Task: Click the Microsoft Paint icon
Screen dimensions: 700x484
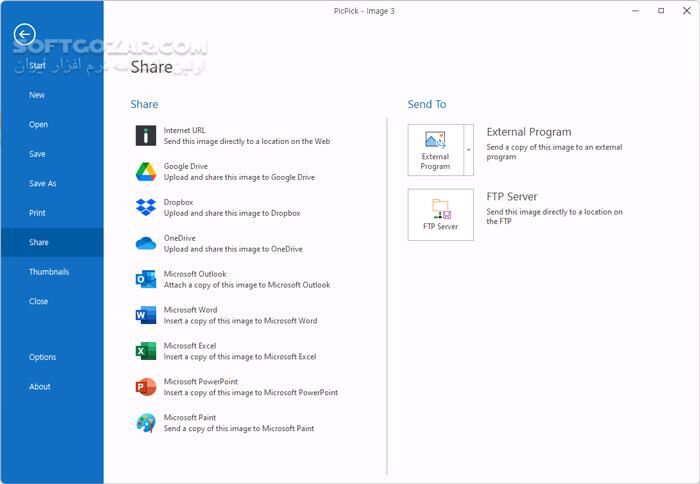Action: [146, 423]
